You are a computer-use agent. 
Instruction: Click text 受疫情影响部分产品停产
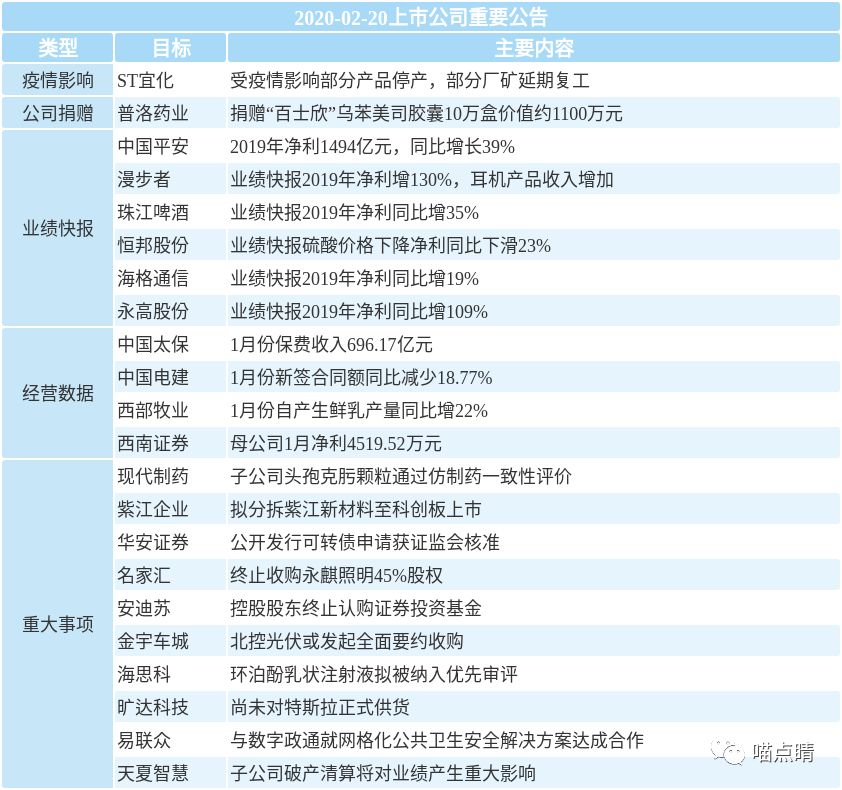pos(329,81)
